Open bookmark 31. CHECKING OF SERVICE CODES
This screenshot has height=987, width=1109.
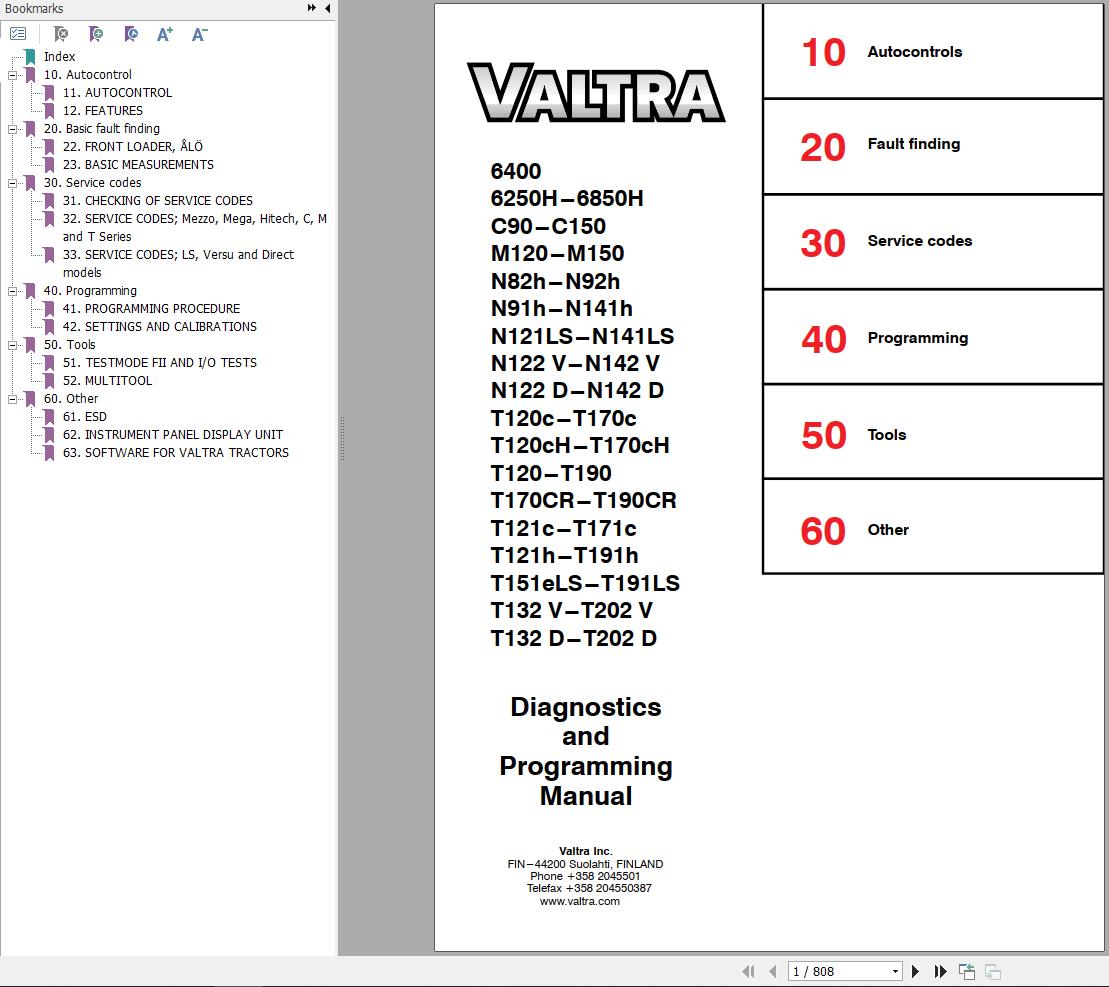point(158,201)
